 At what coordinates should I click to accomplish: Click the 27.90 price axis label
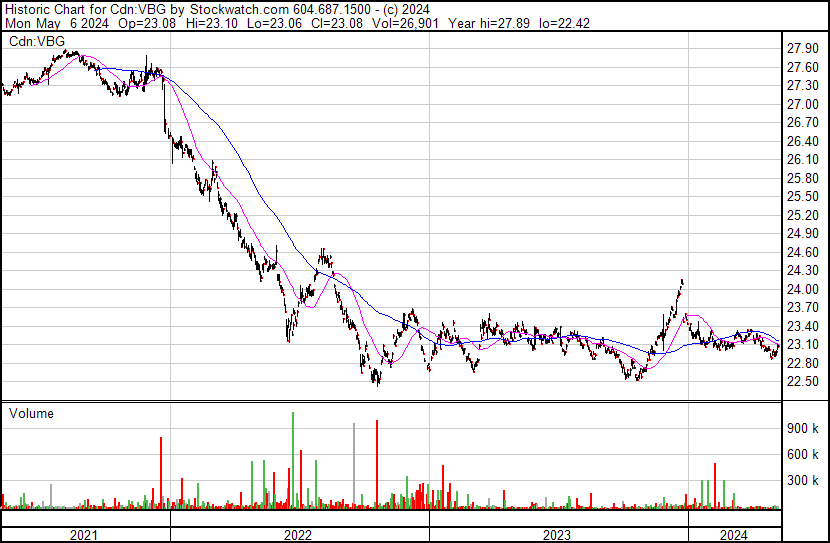coord(802,49)
